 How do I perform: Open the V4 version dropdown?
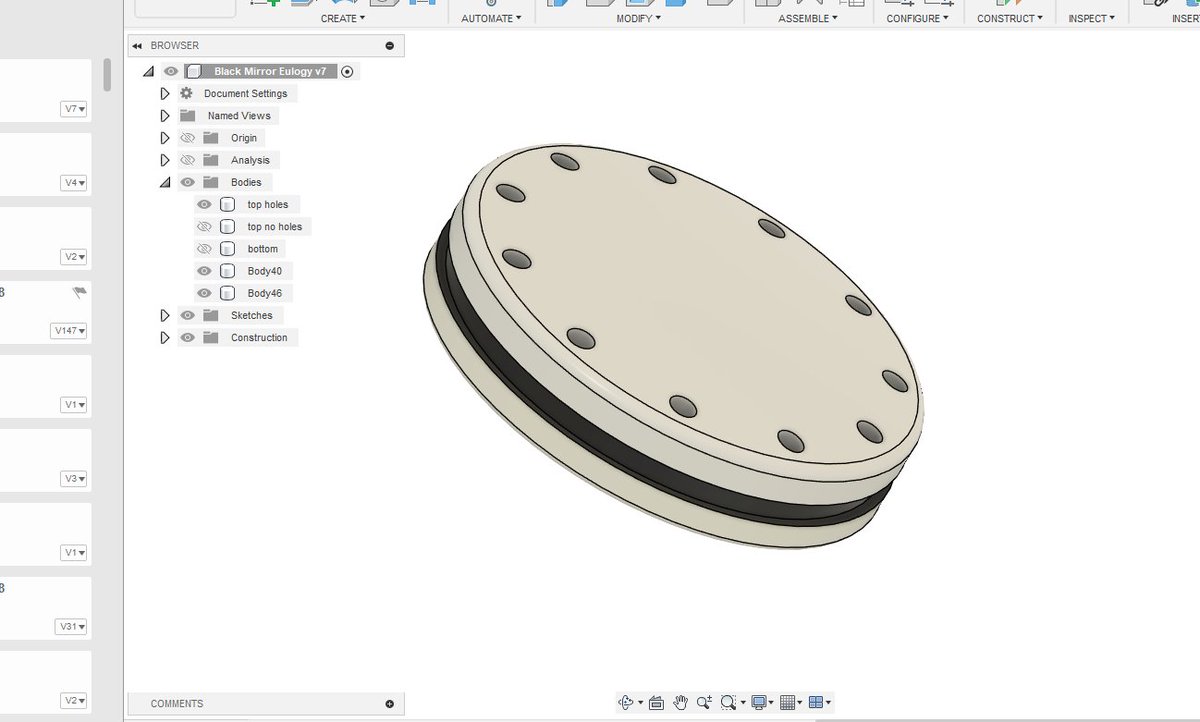(x=74, y=183)
